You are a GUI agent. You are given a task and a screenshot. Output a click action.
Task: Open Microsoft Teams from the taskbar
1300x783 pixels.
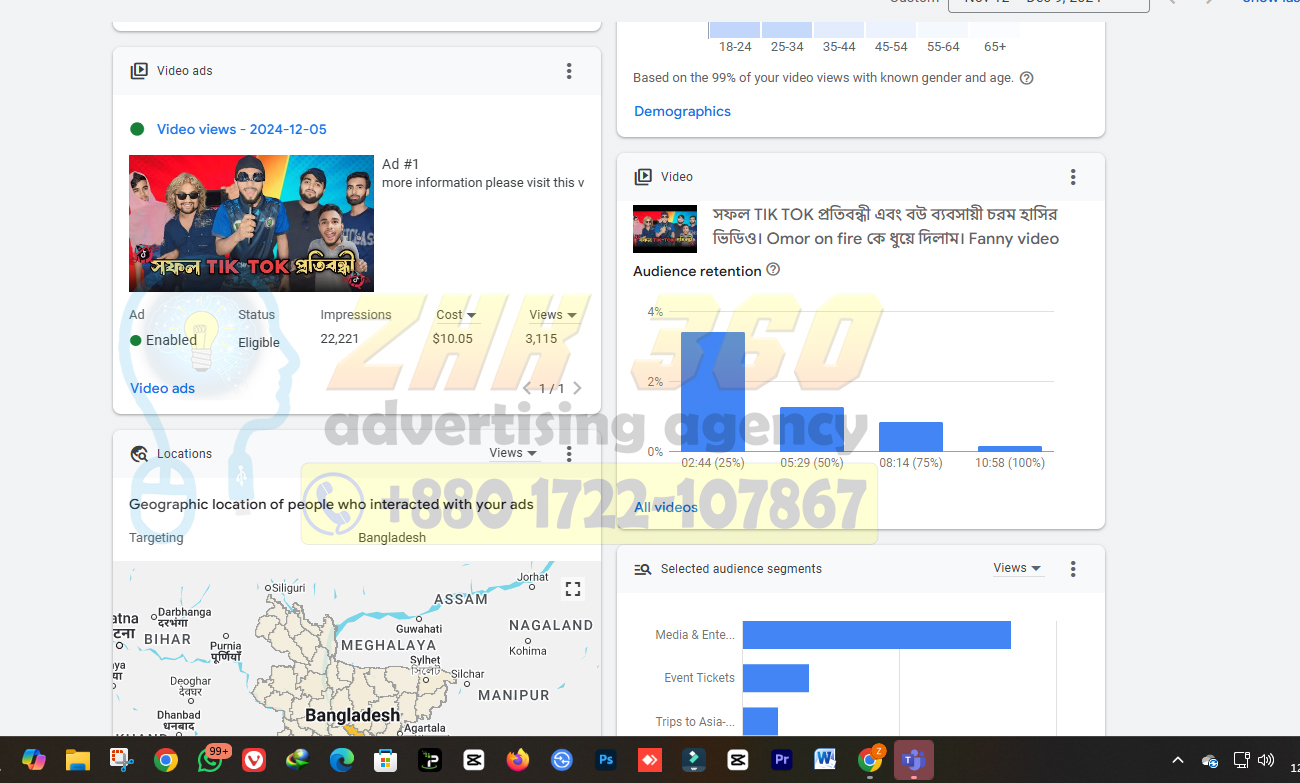click(913, 760)
